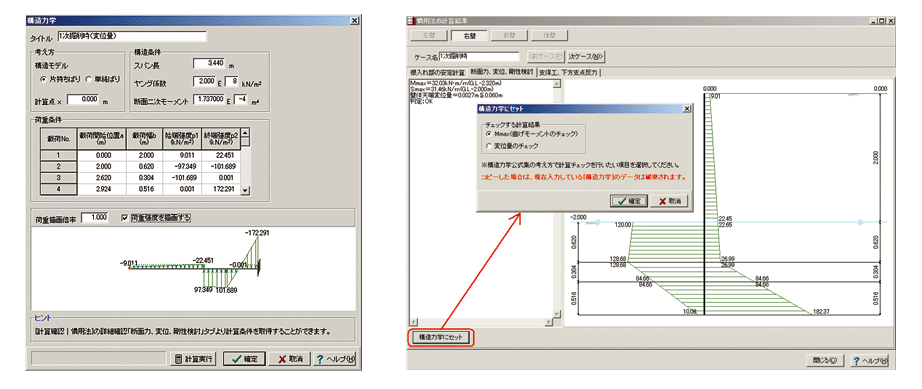
Task: Cancel the 構造力学にセット popup with 取消
Action: 669,201
